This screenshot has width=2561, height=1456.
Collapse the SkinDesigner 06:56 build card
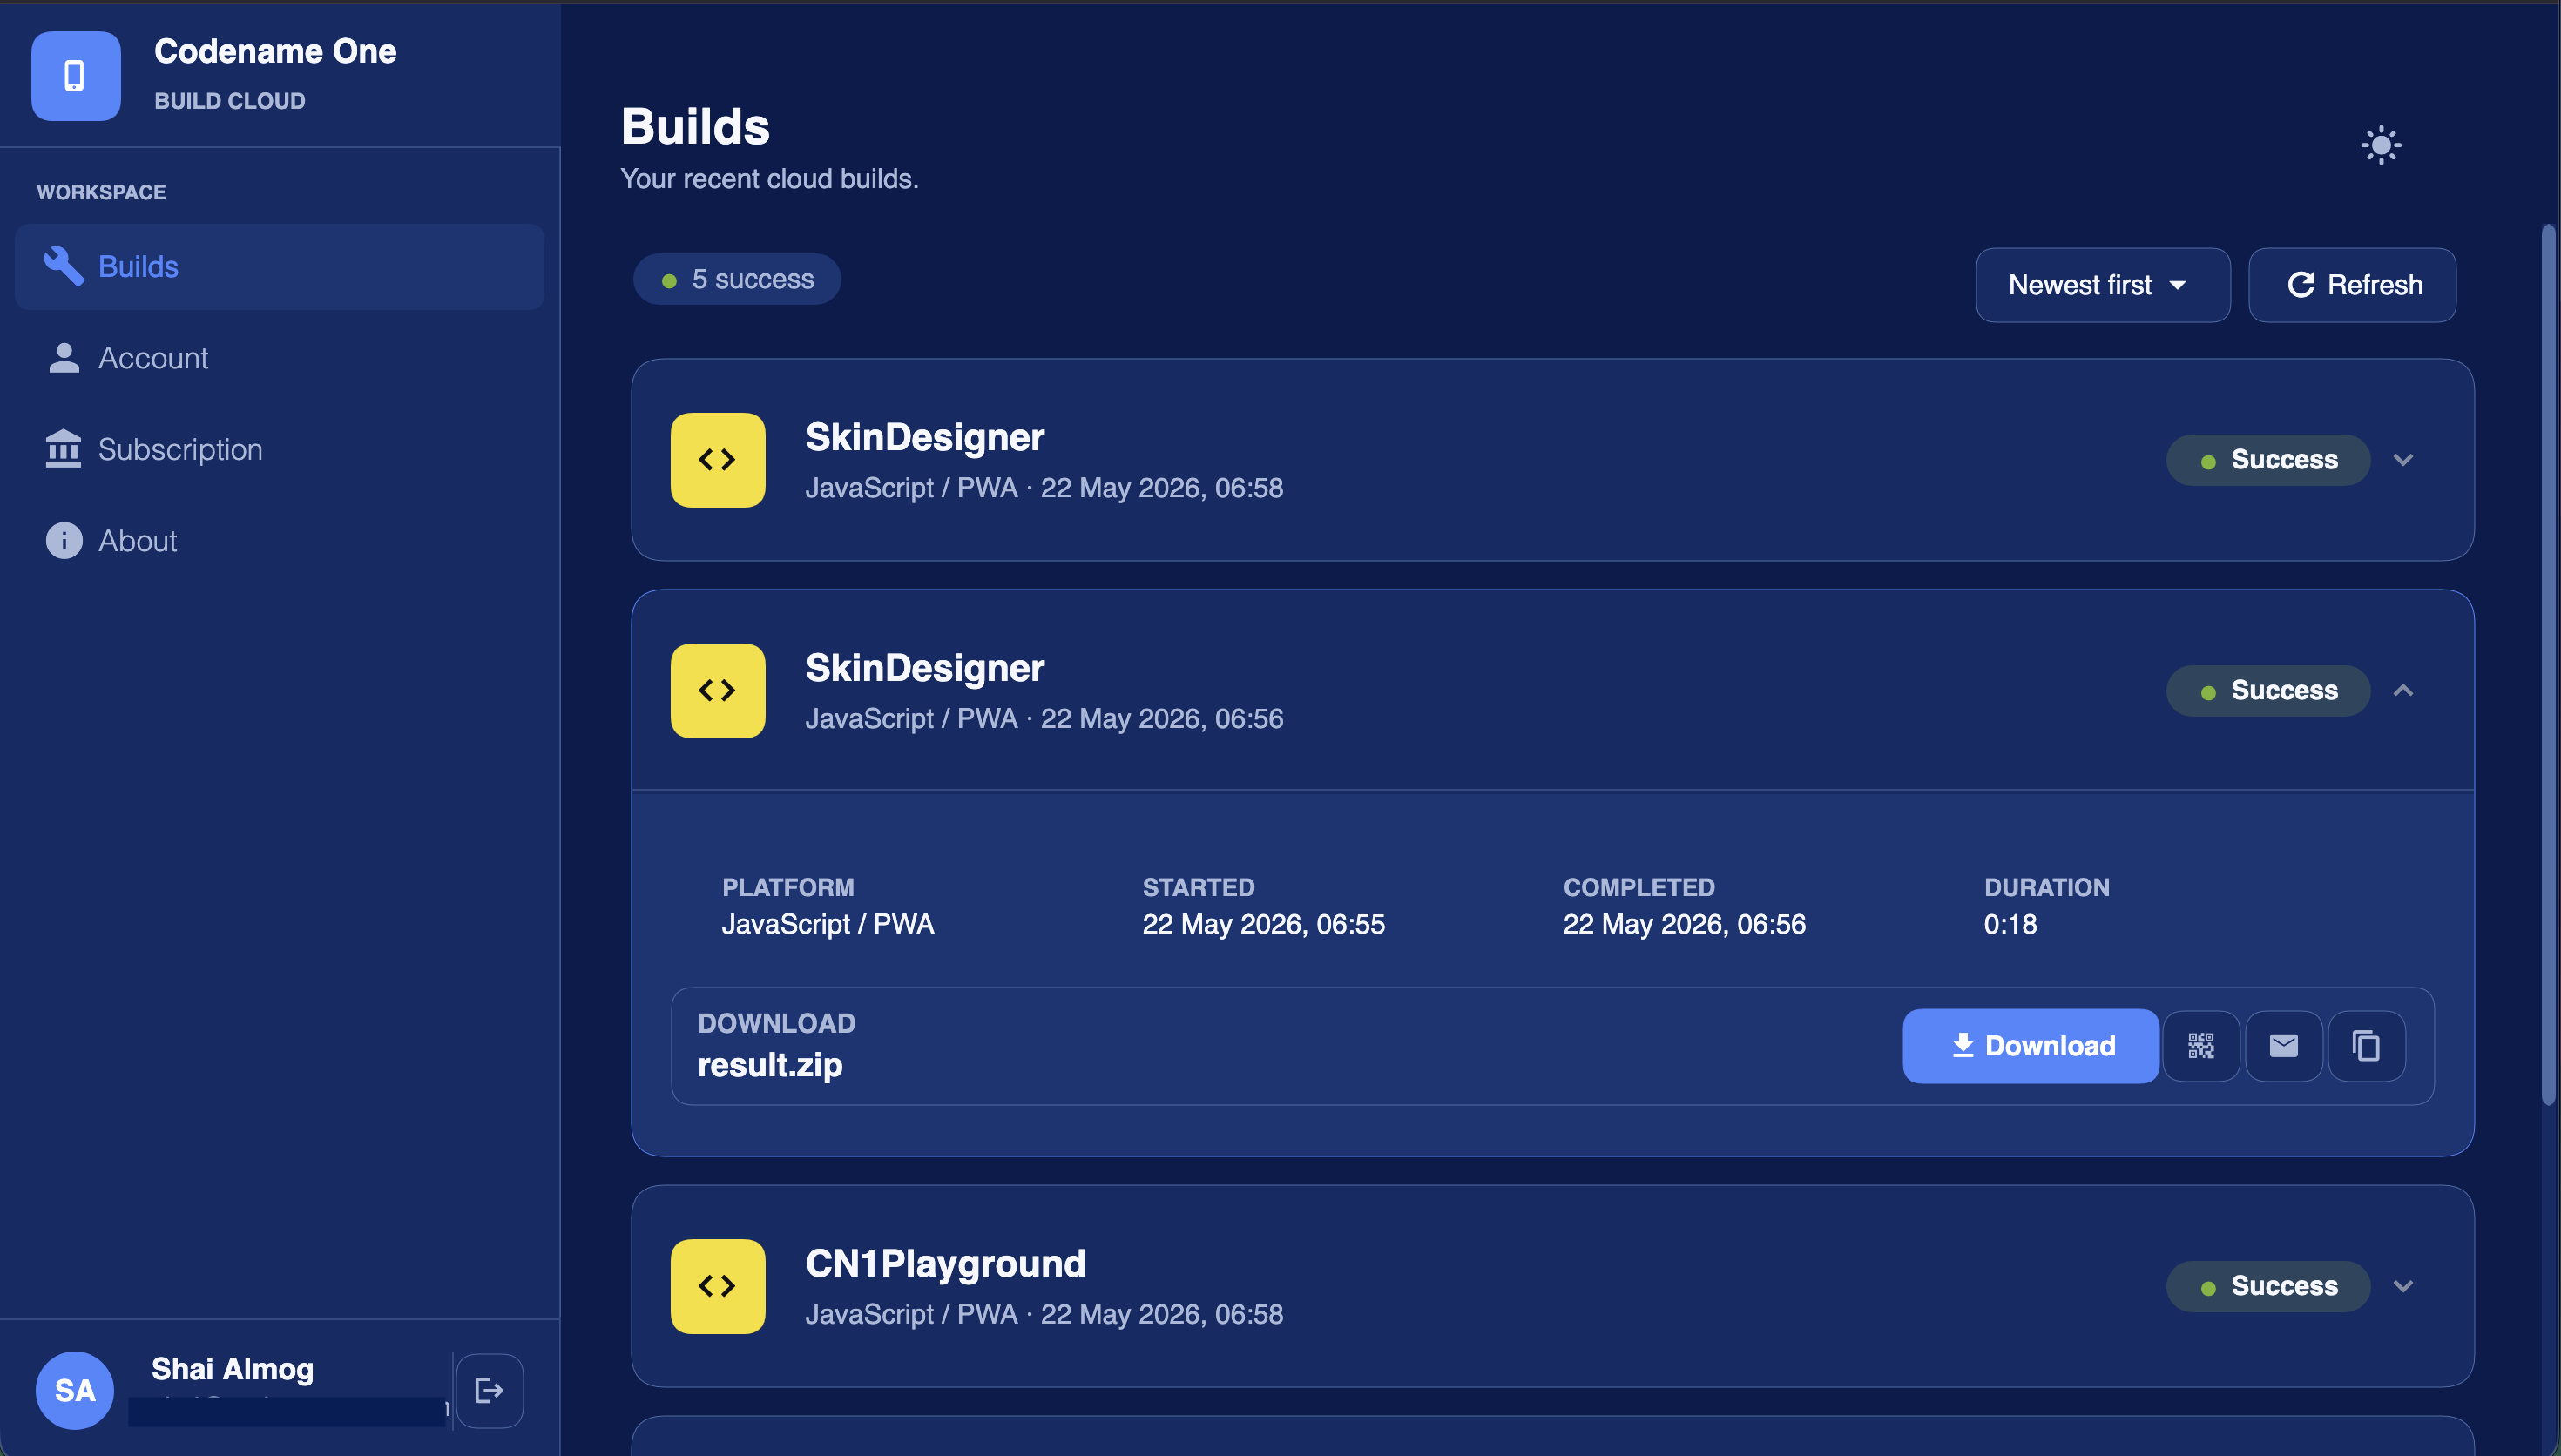(x=2403, y=691)
